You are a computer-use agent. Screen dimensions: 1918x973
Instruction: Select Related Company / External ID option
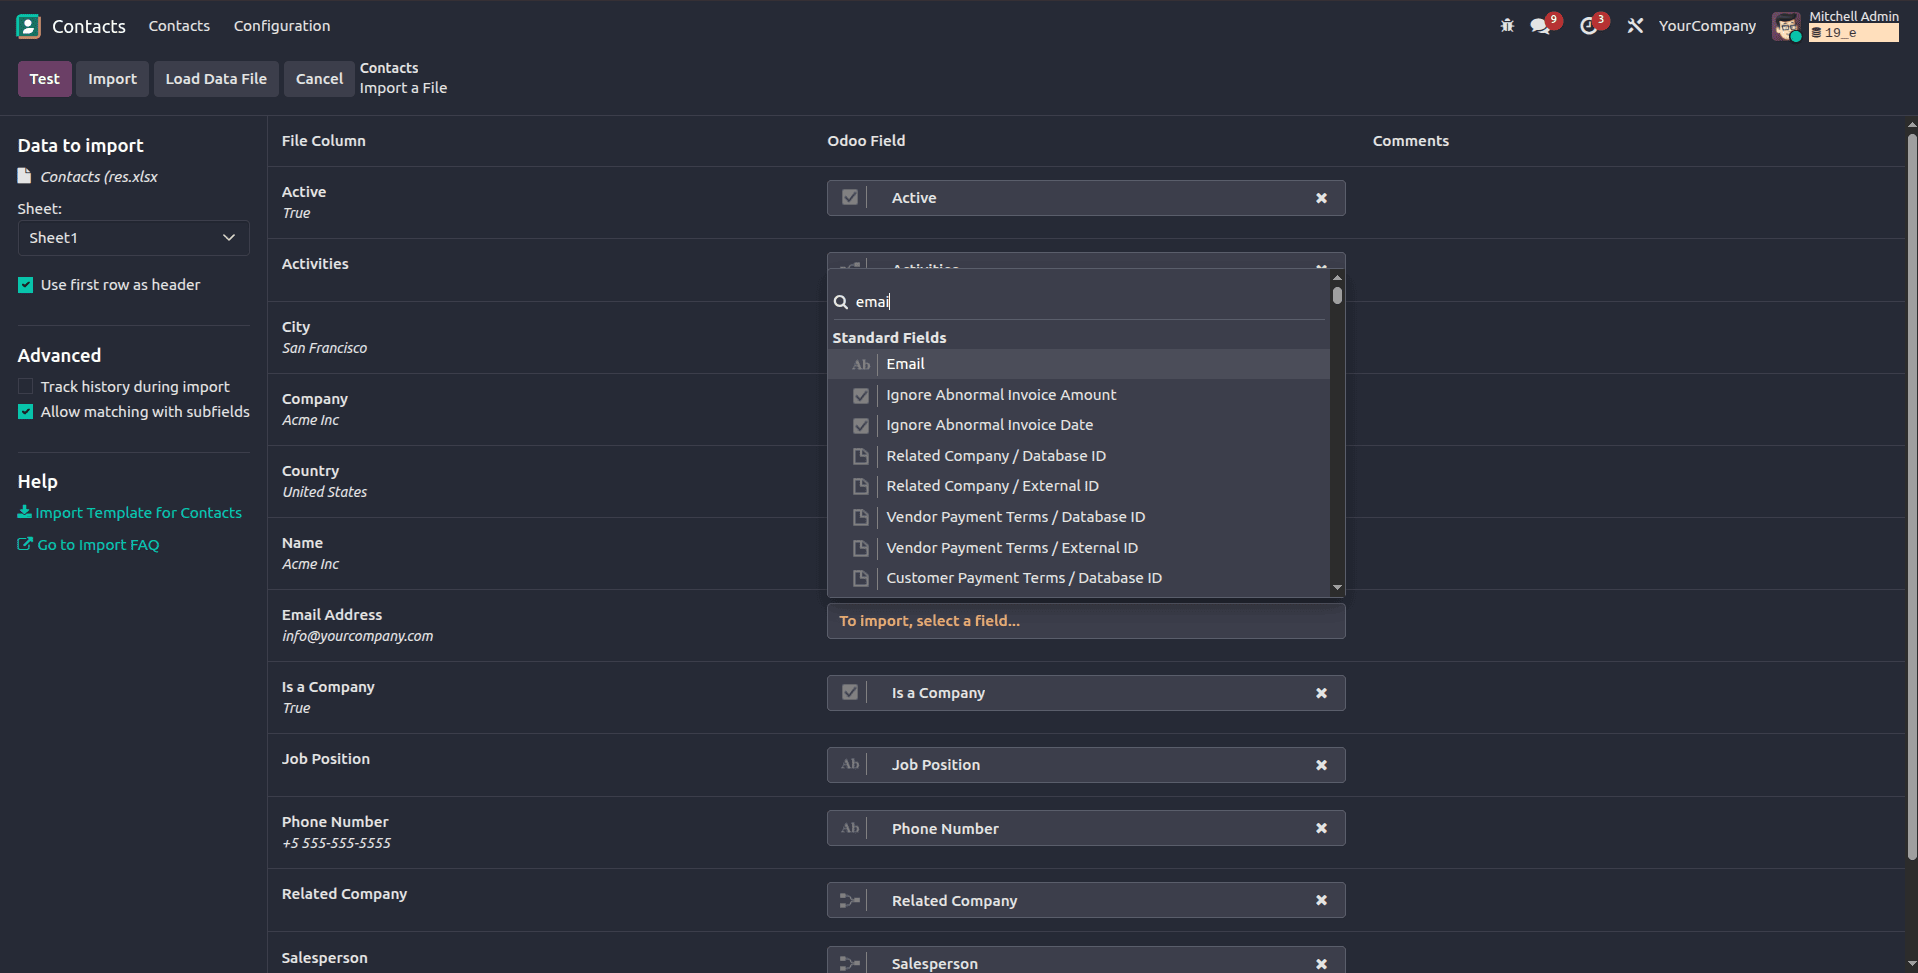click(992, 486)
